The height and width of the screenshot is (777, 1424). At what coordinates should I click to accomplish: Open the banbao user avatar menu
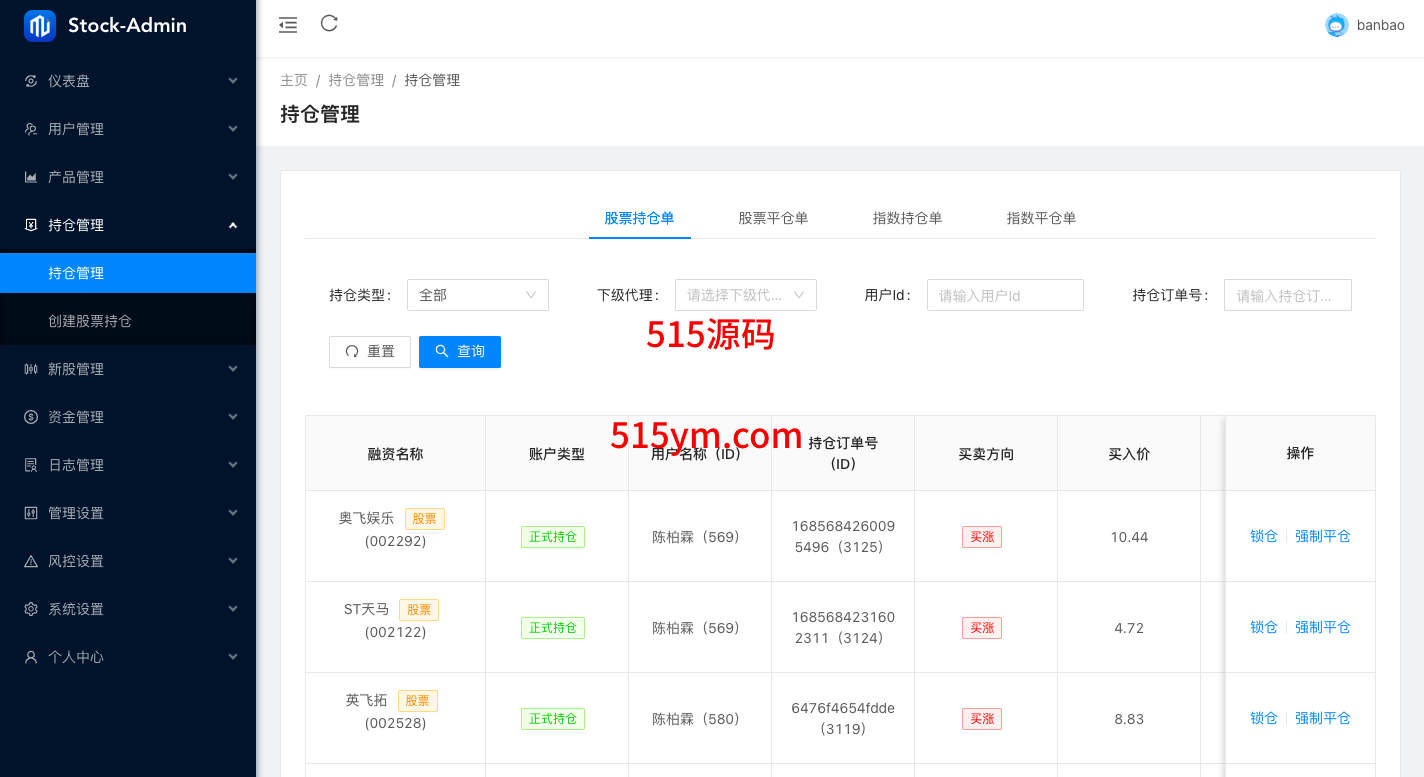(1336, 26)
